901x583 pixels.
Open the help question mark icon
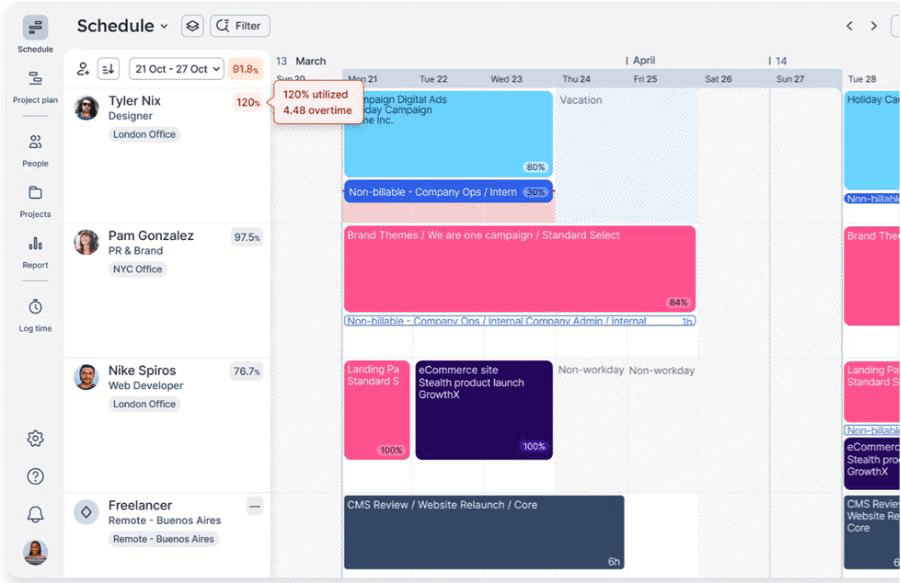(35, 476)
